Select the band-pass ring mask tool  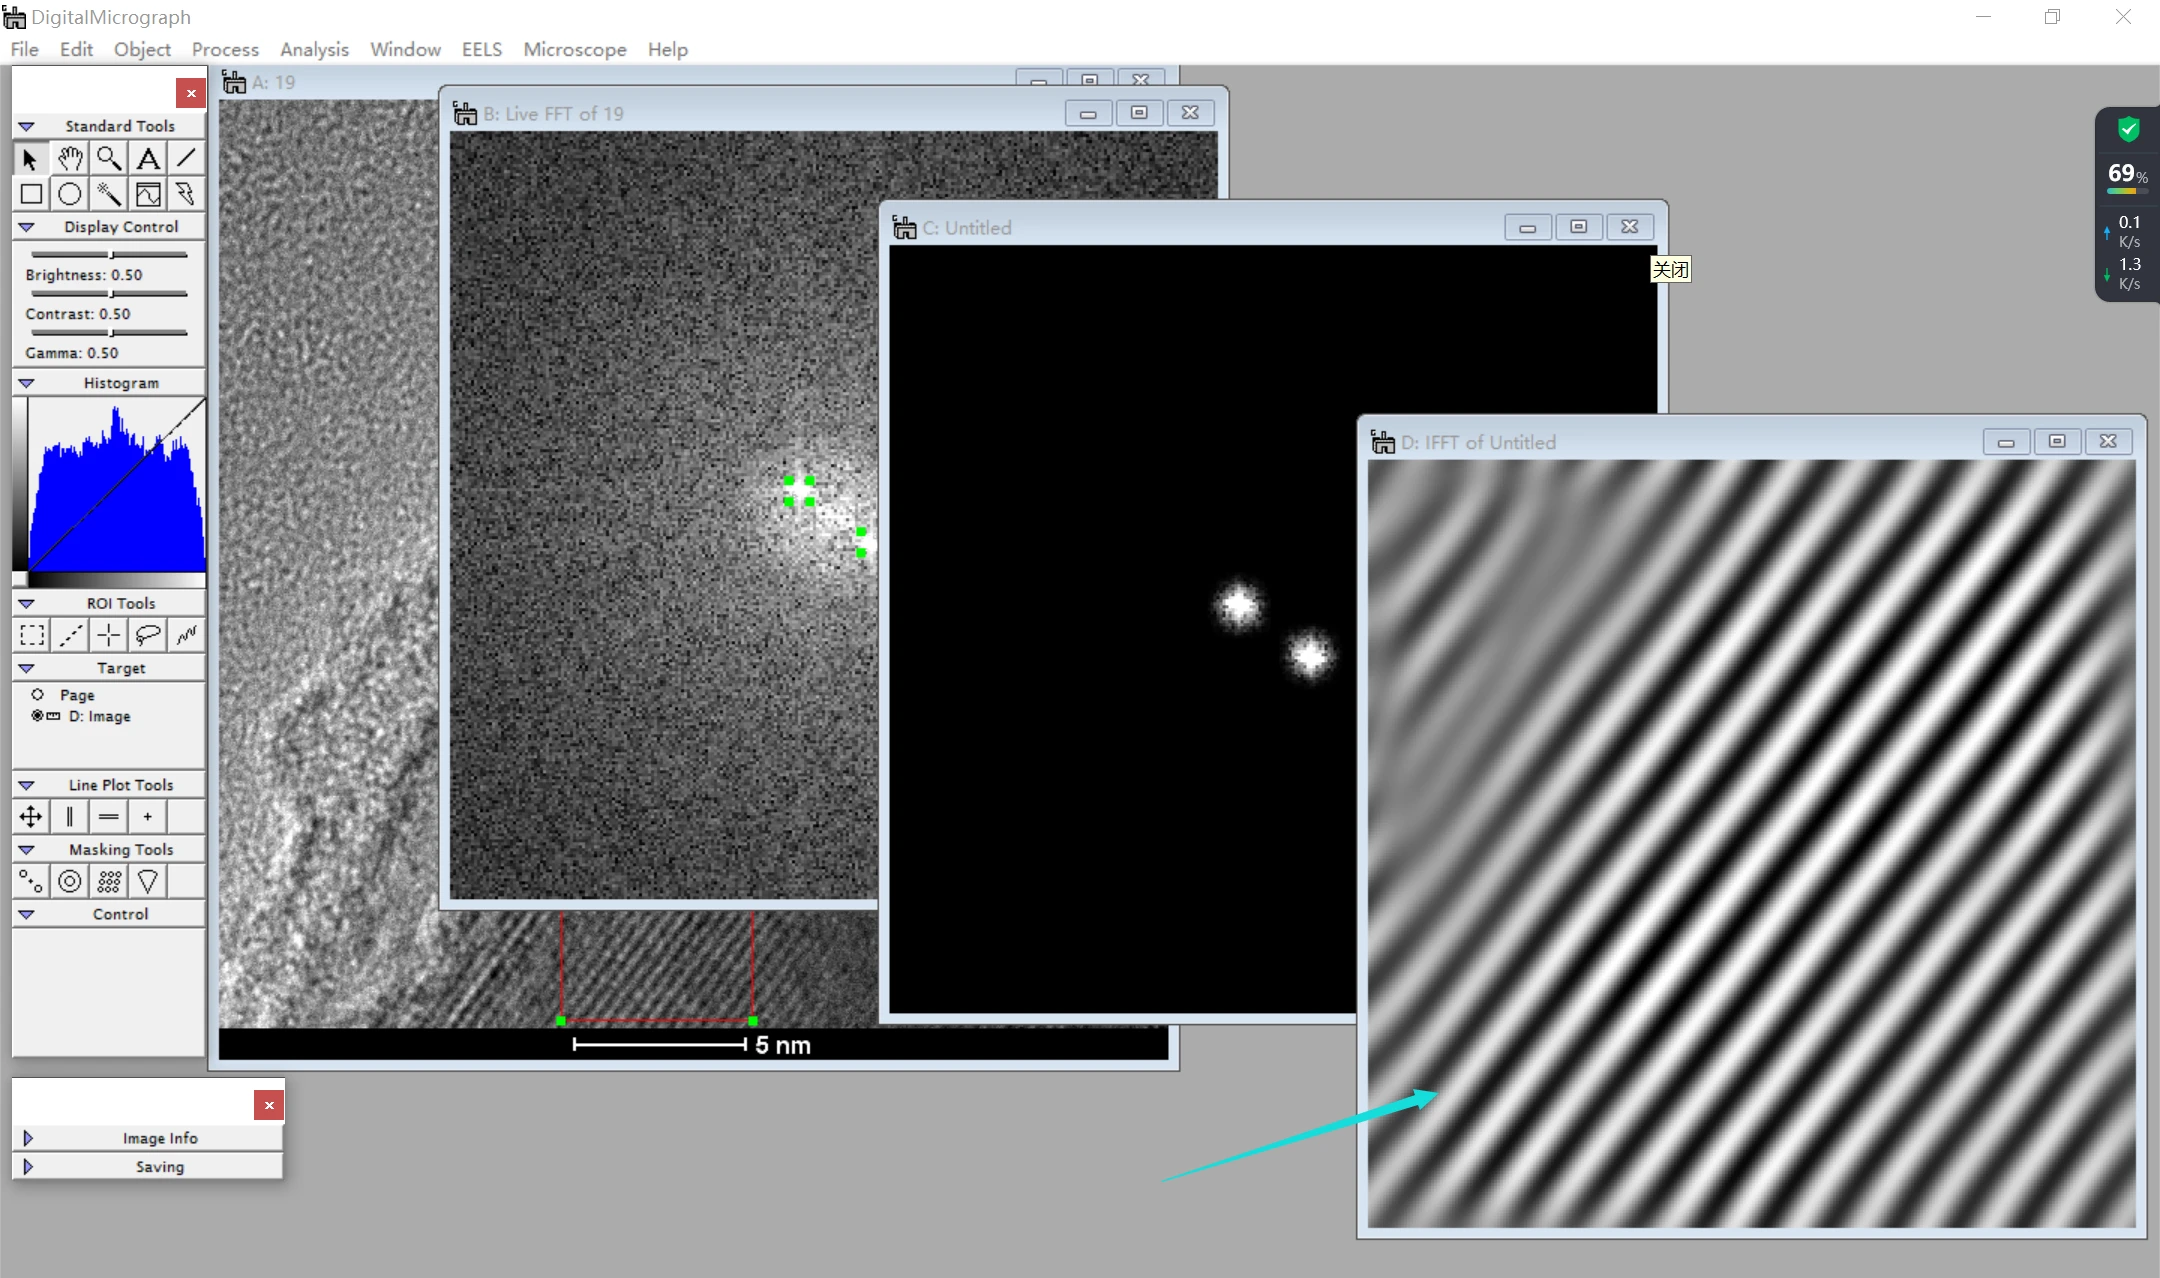tap(70, 881)
